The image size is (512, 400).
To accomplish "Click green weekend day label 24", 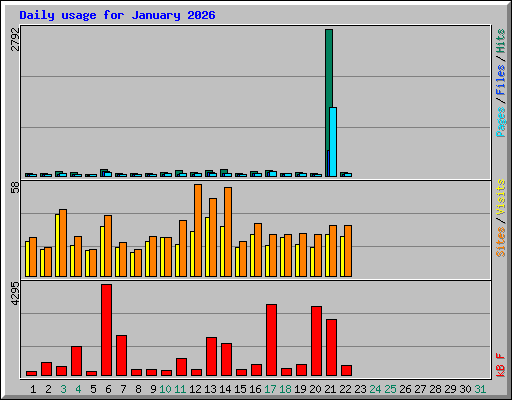I will (375, 389).
